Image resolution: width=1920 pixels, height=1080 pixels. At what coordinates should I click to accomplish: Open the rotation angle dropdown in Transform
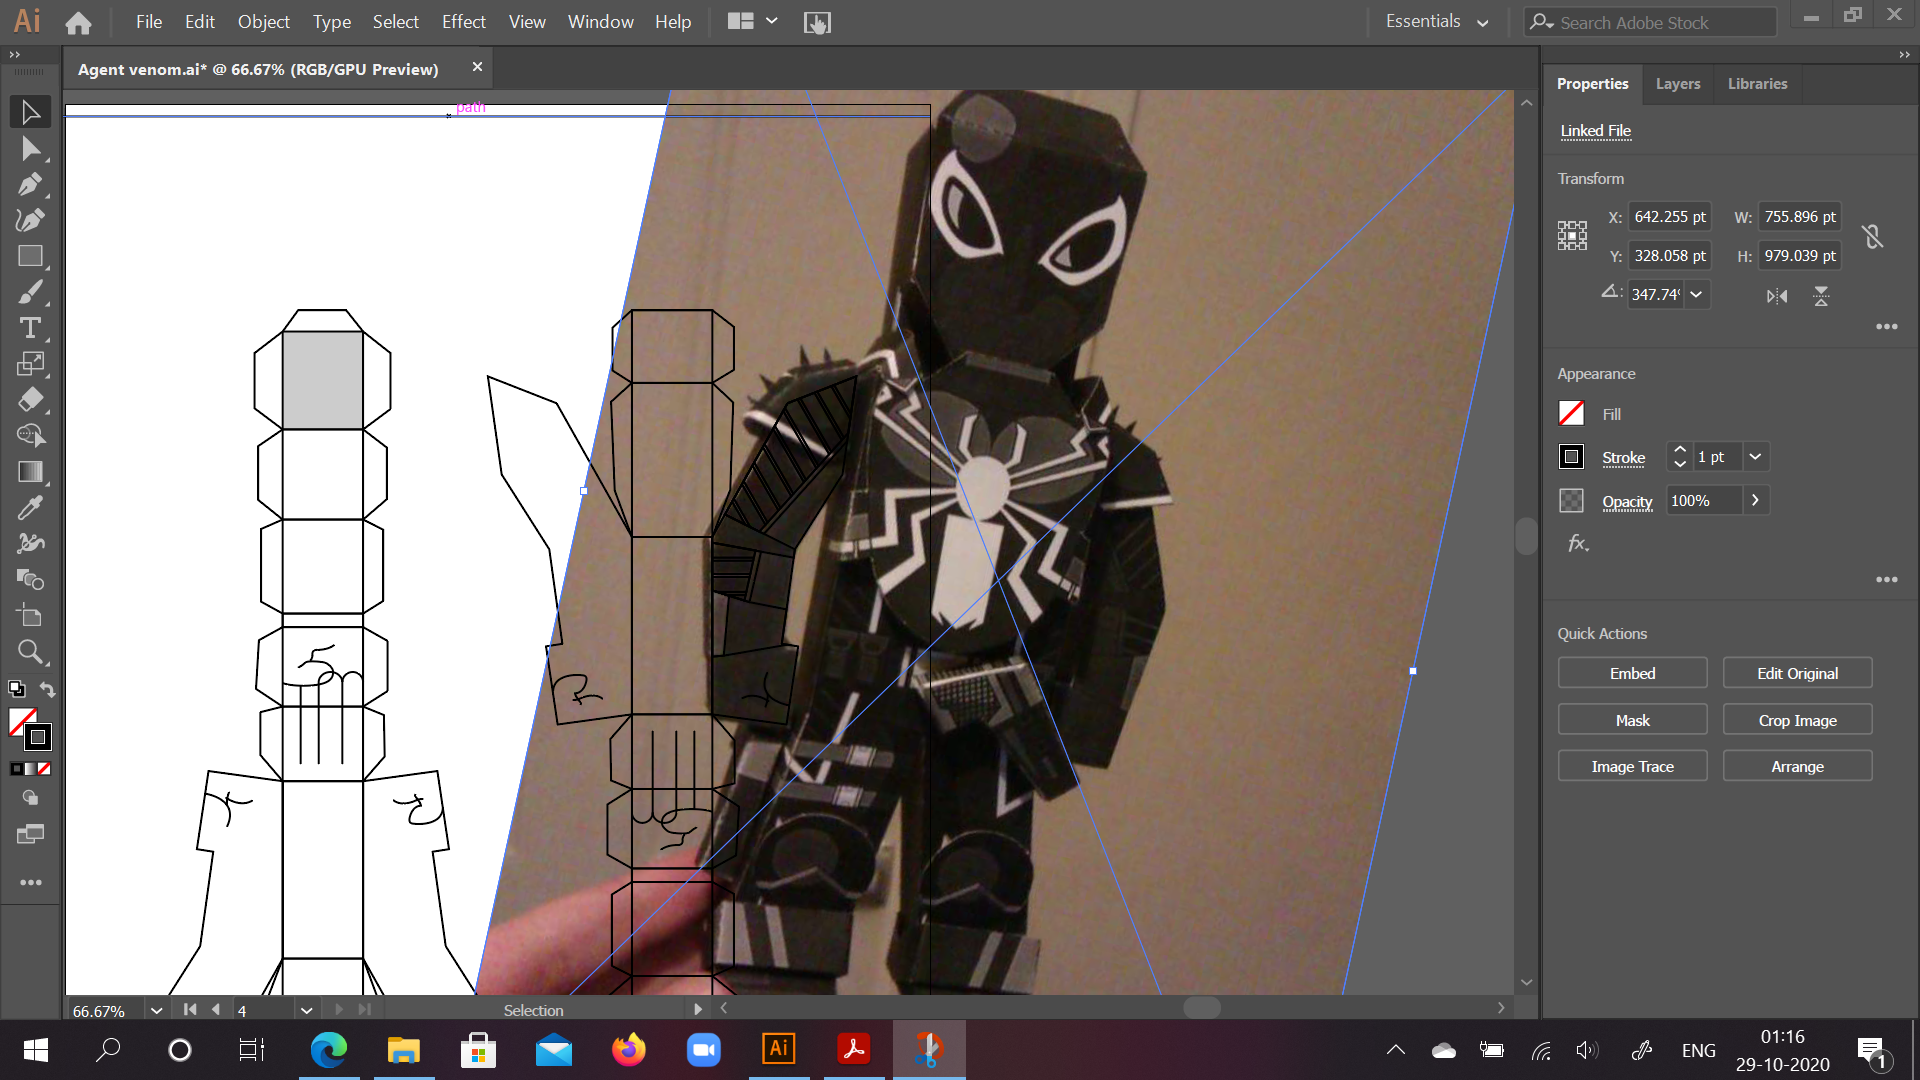pos(1697,294)
